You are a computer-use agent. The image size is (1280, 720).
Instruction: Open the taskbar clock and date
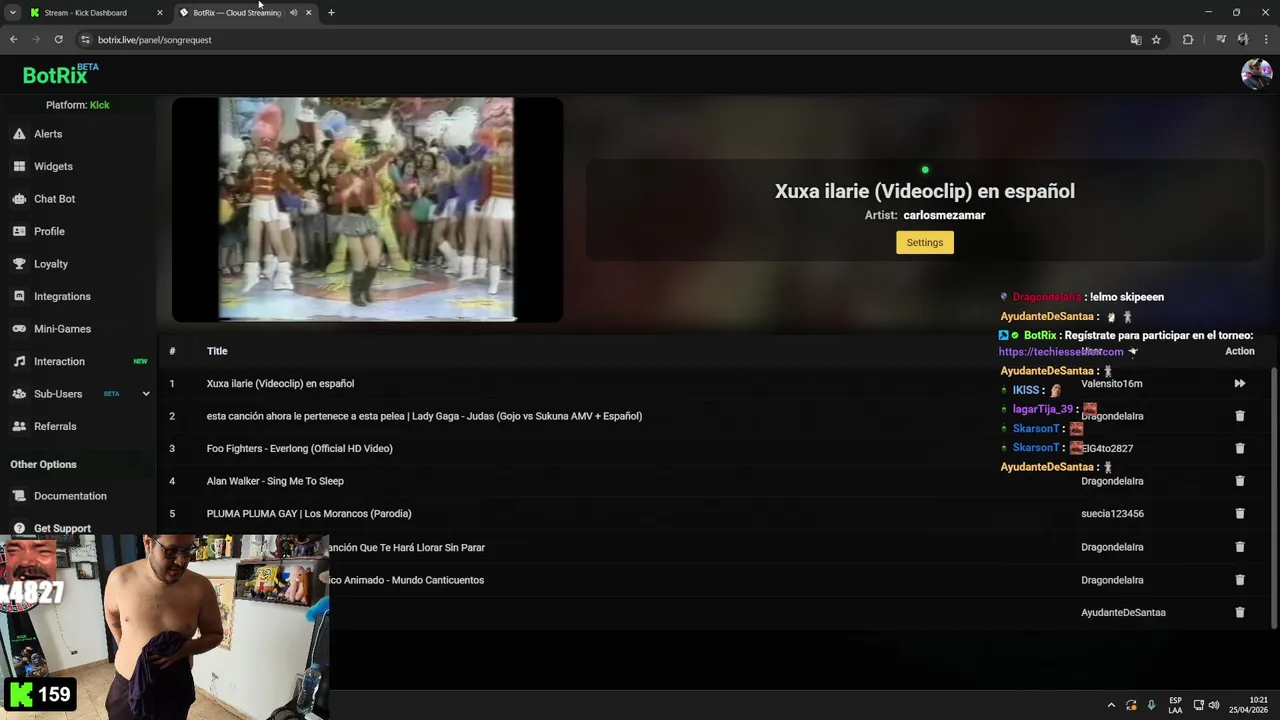[x=1248, y=705]
